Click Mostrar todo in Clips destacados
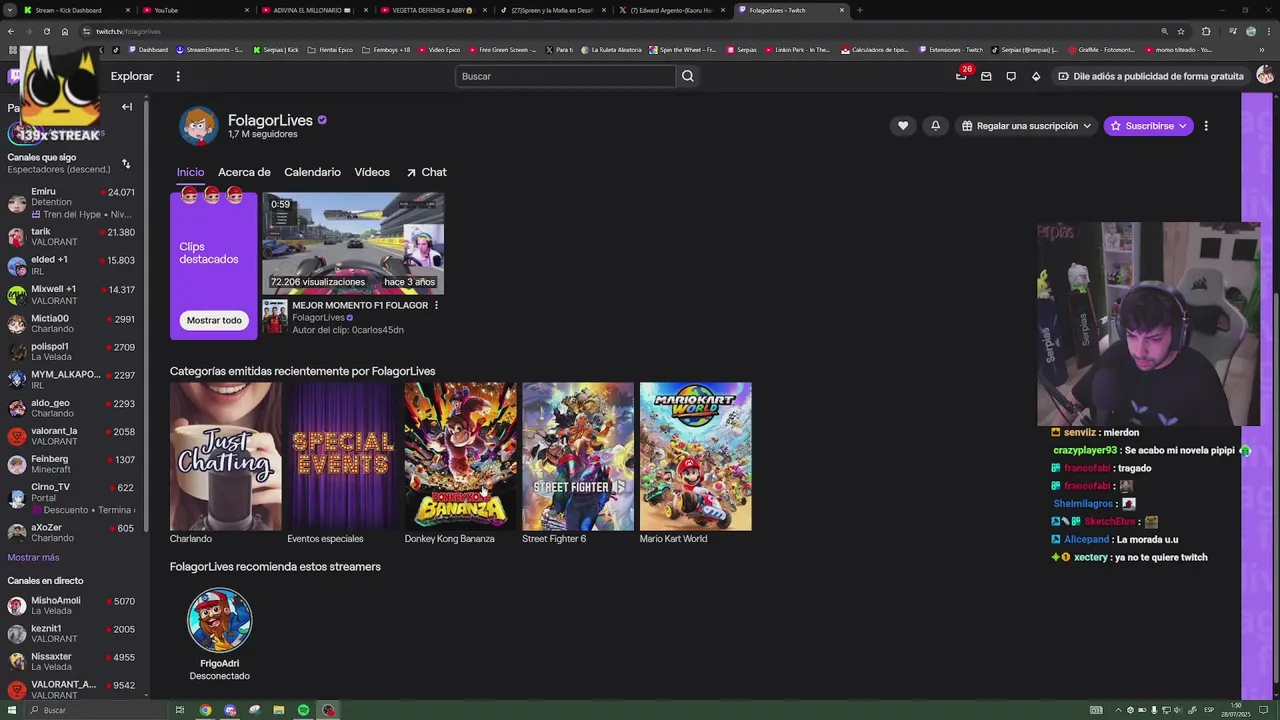The width and height of the screenshot is (1280, 720). pyautogui.click(x=214, y=320)
